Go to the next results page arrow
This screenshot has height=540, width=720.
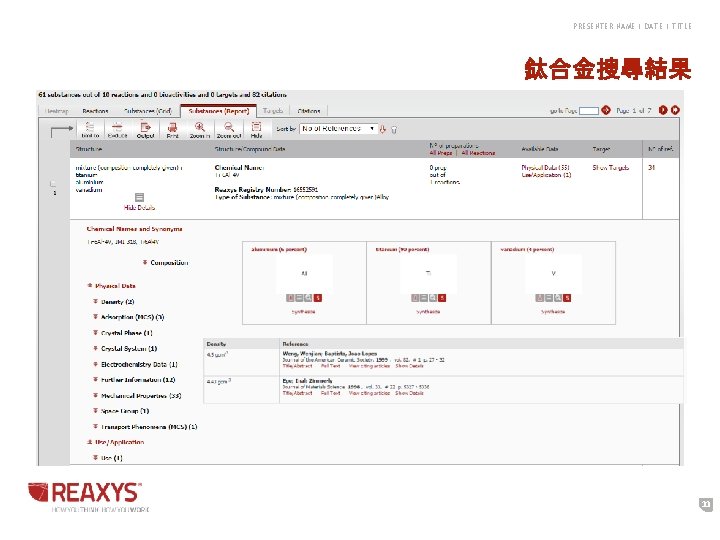[663, 110]
